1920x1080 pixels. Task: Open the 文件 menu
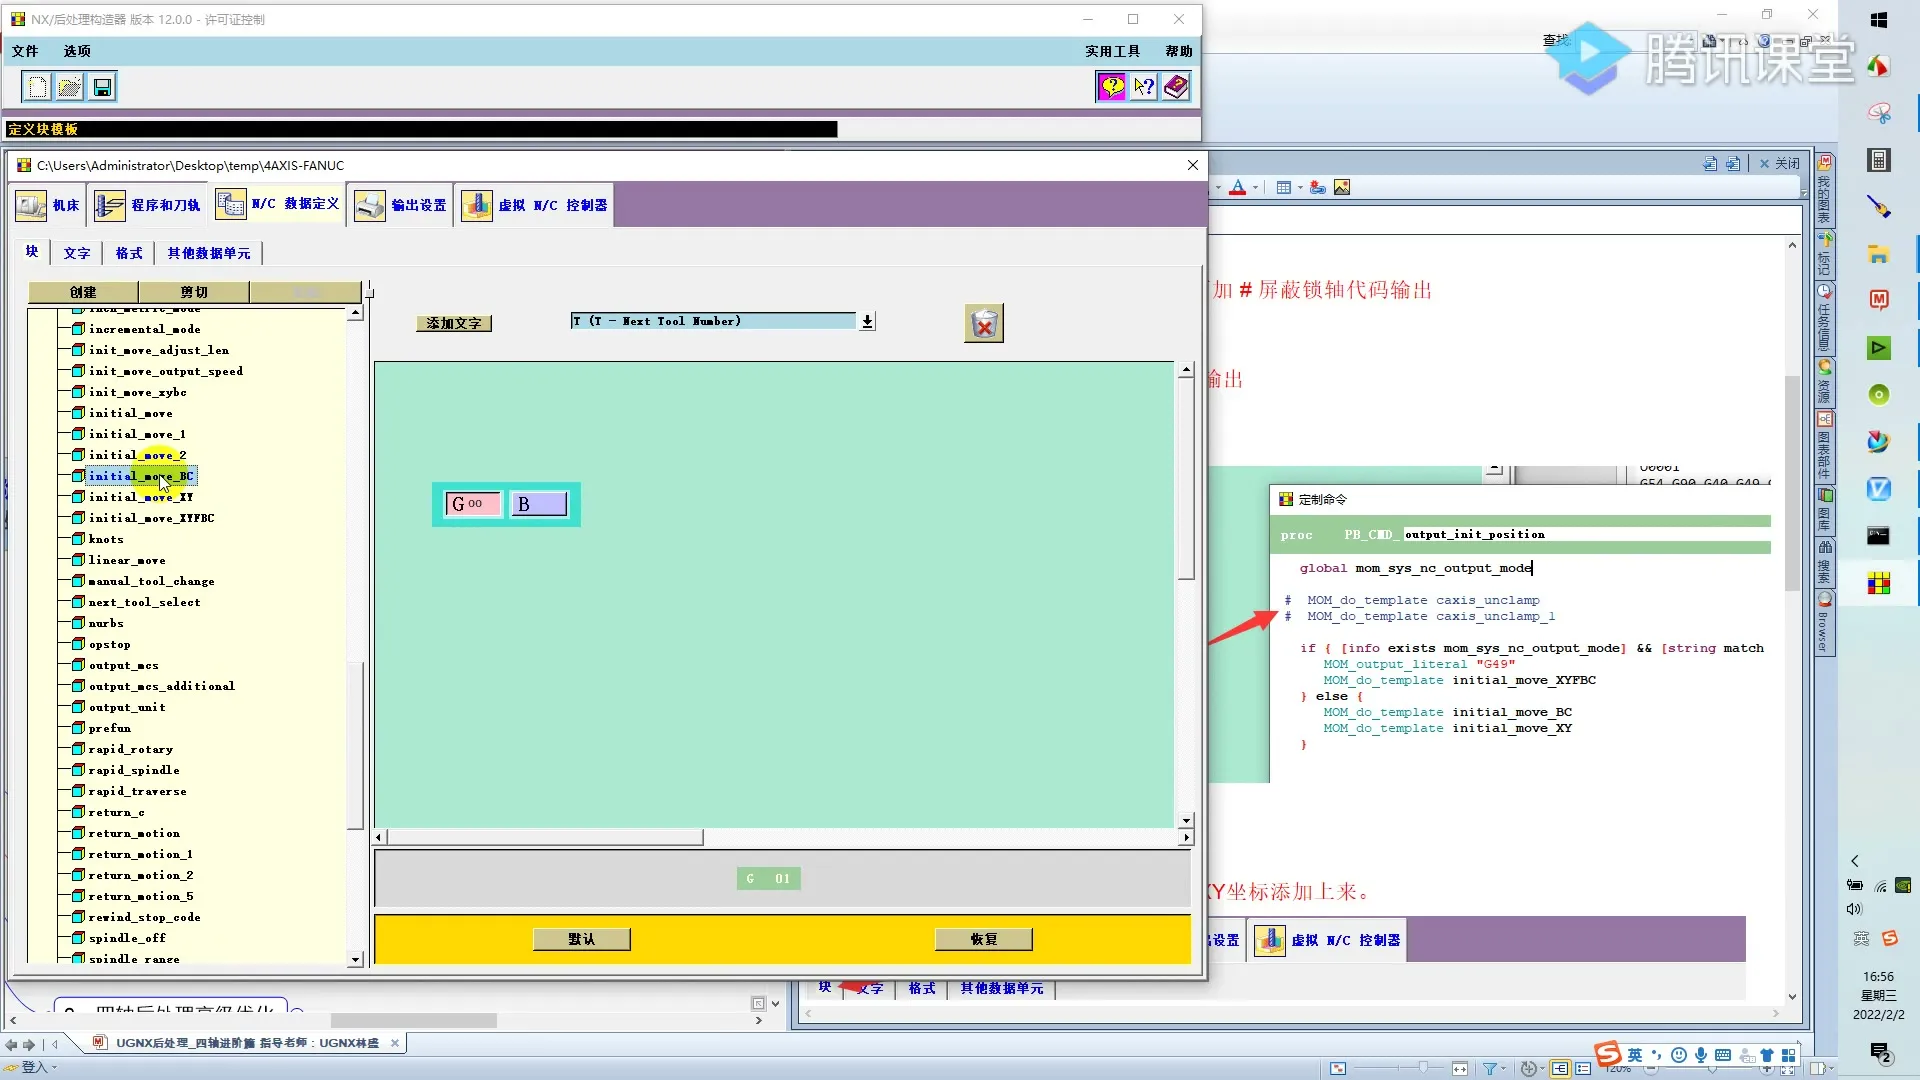tap(25, 51)
